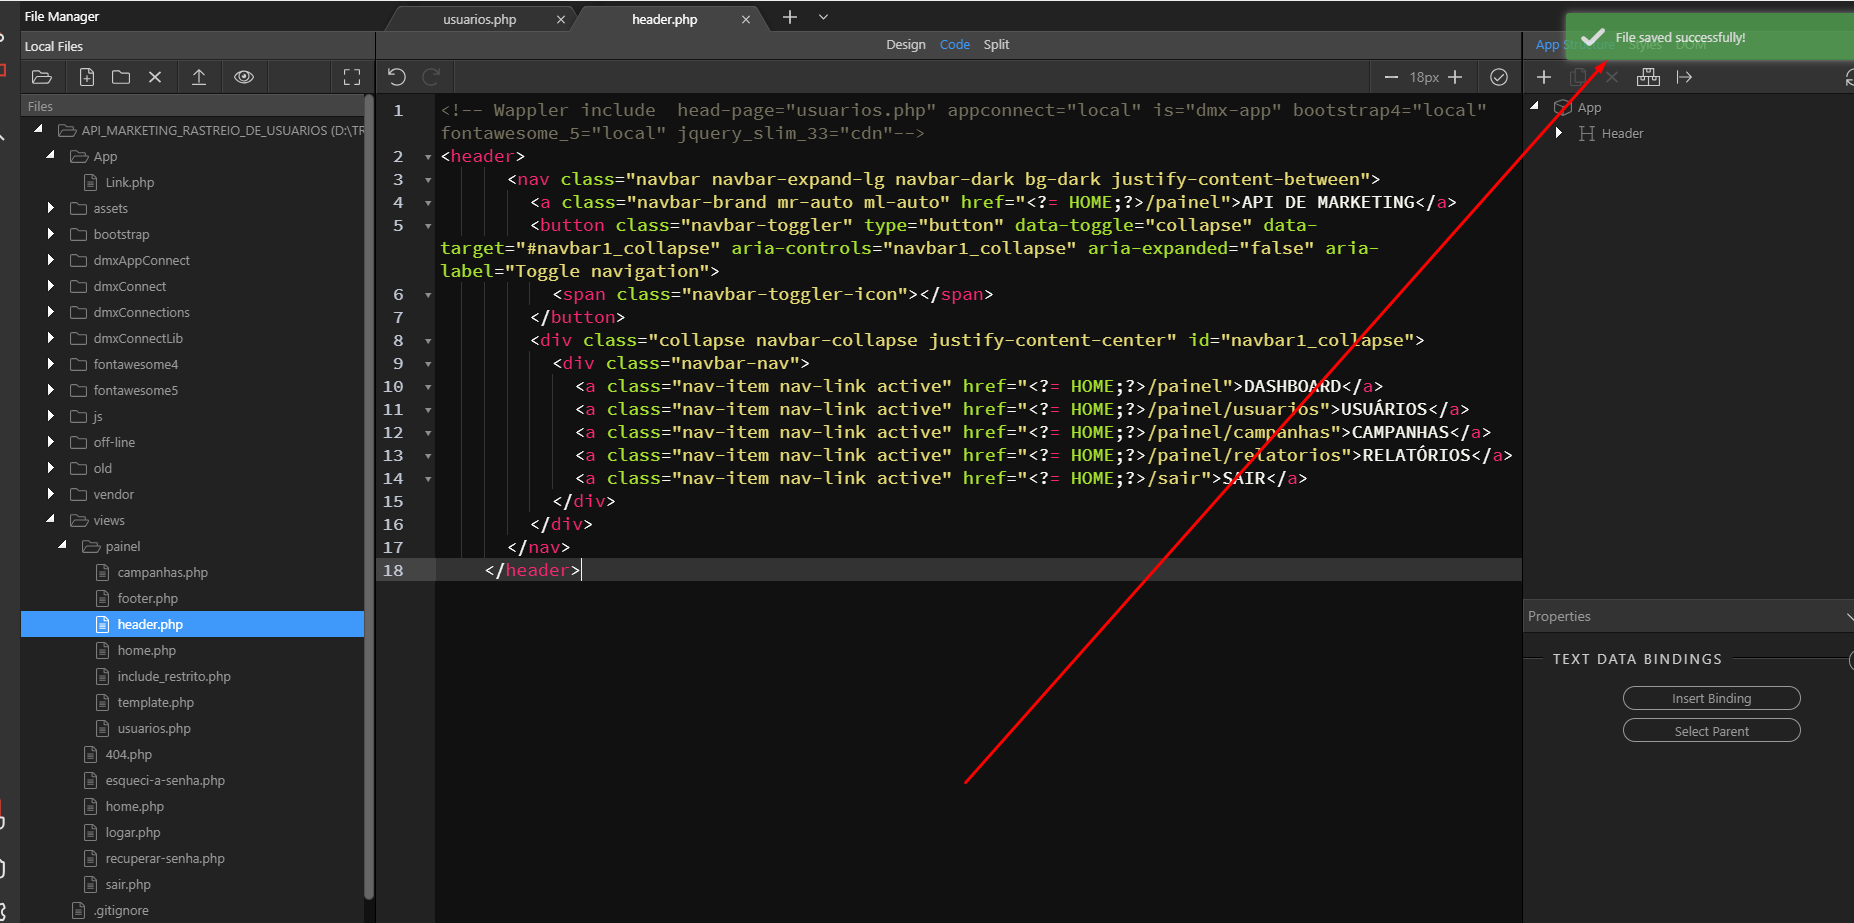The width and height of the screenshot is (1854, 923).
Task: Close the usuarios.php tab
Action: [x=561, y=19]
